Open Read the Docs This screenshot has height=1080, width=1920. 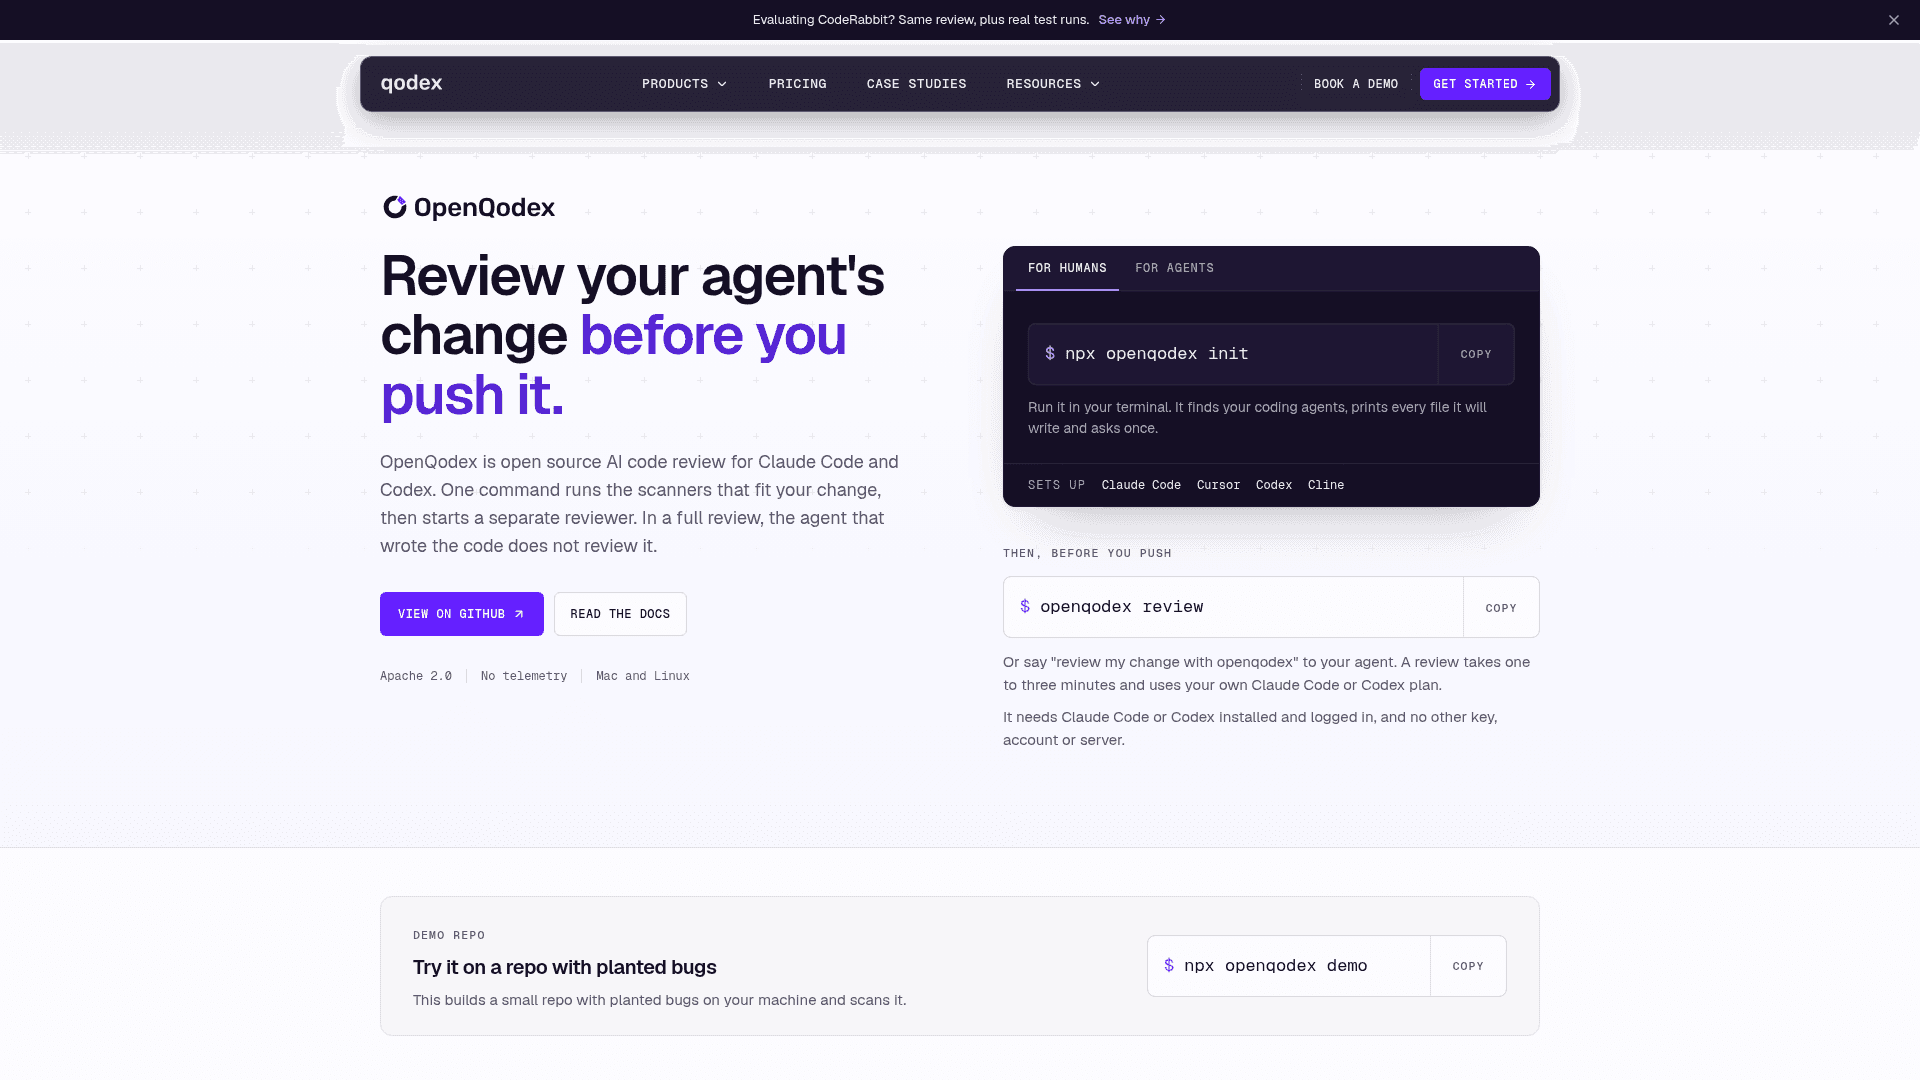click(x=620, y=614)
